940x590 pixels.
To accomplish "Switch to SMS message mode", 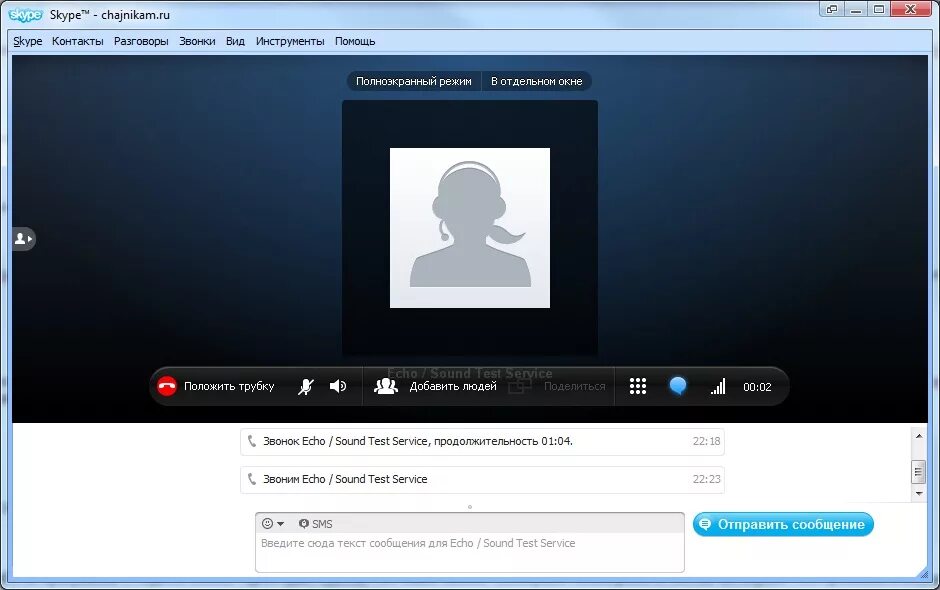I will coord(315,523).
